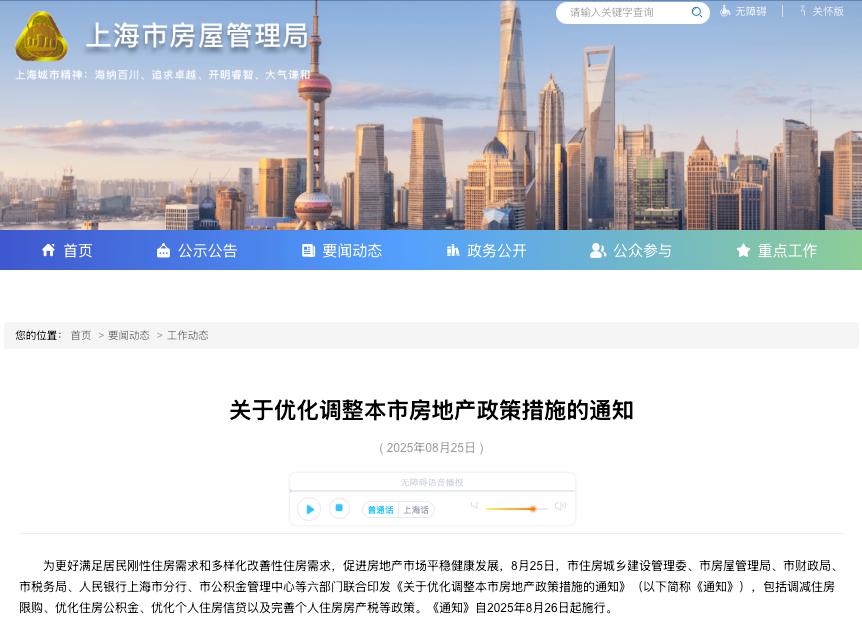Click the star icon beside 重点工作
The image size is (862, 622).
point(743,251)
